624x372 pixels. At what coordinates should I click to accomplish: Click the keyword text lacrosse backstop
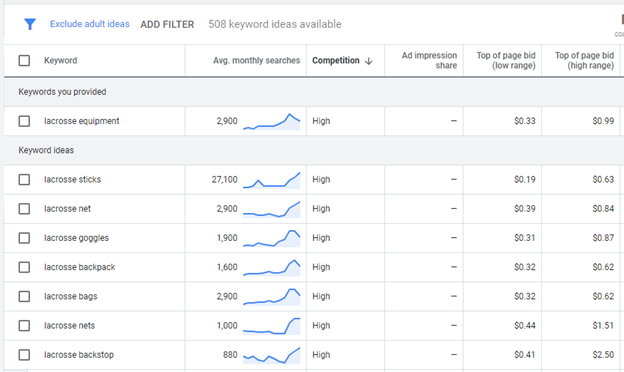(79, 354)
